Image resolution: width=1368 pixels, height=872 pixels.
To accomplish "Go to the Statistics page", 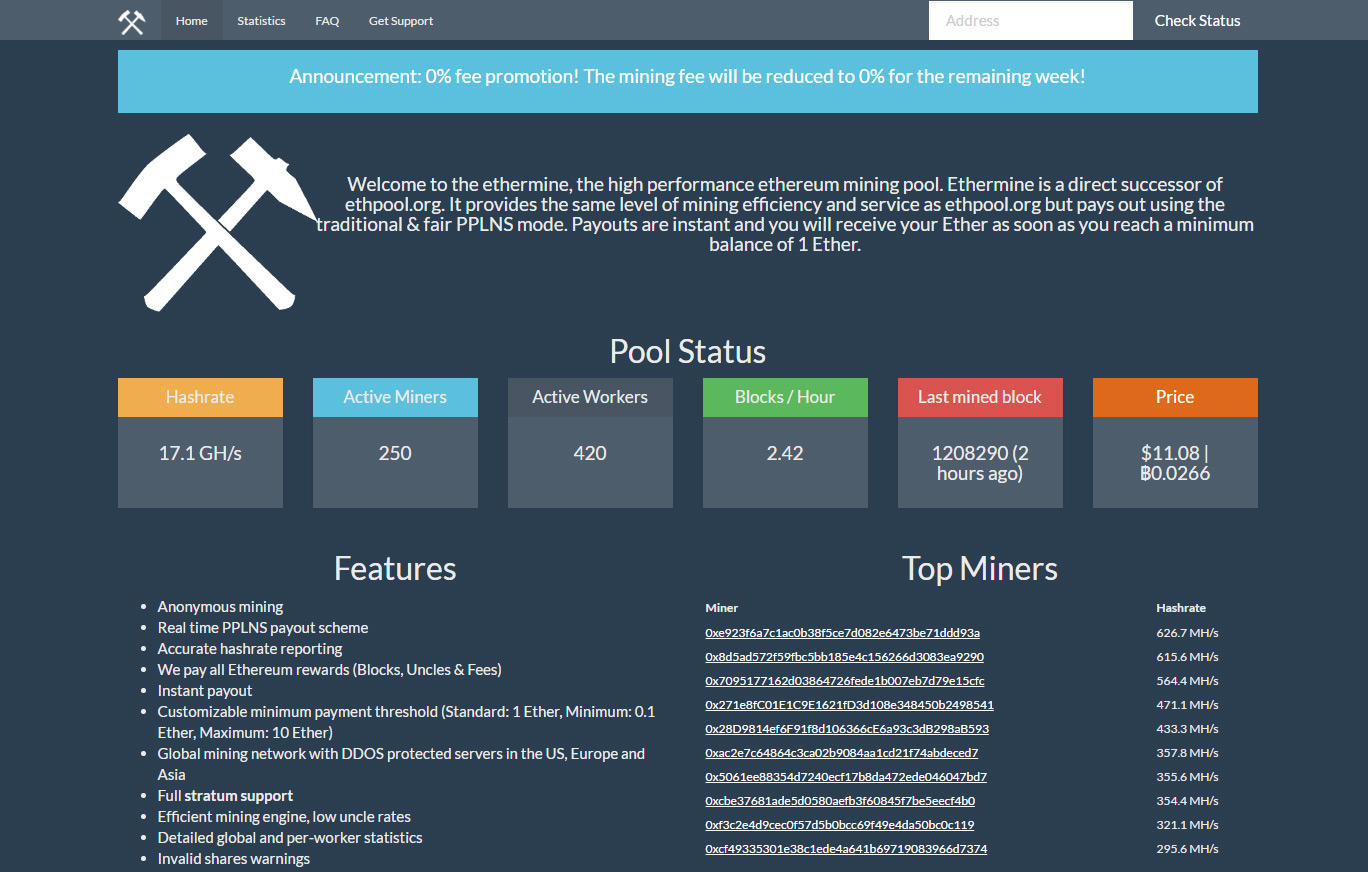I will pos(261,21).
